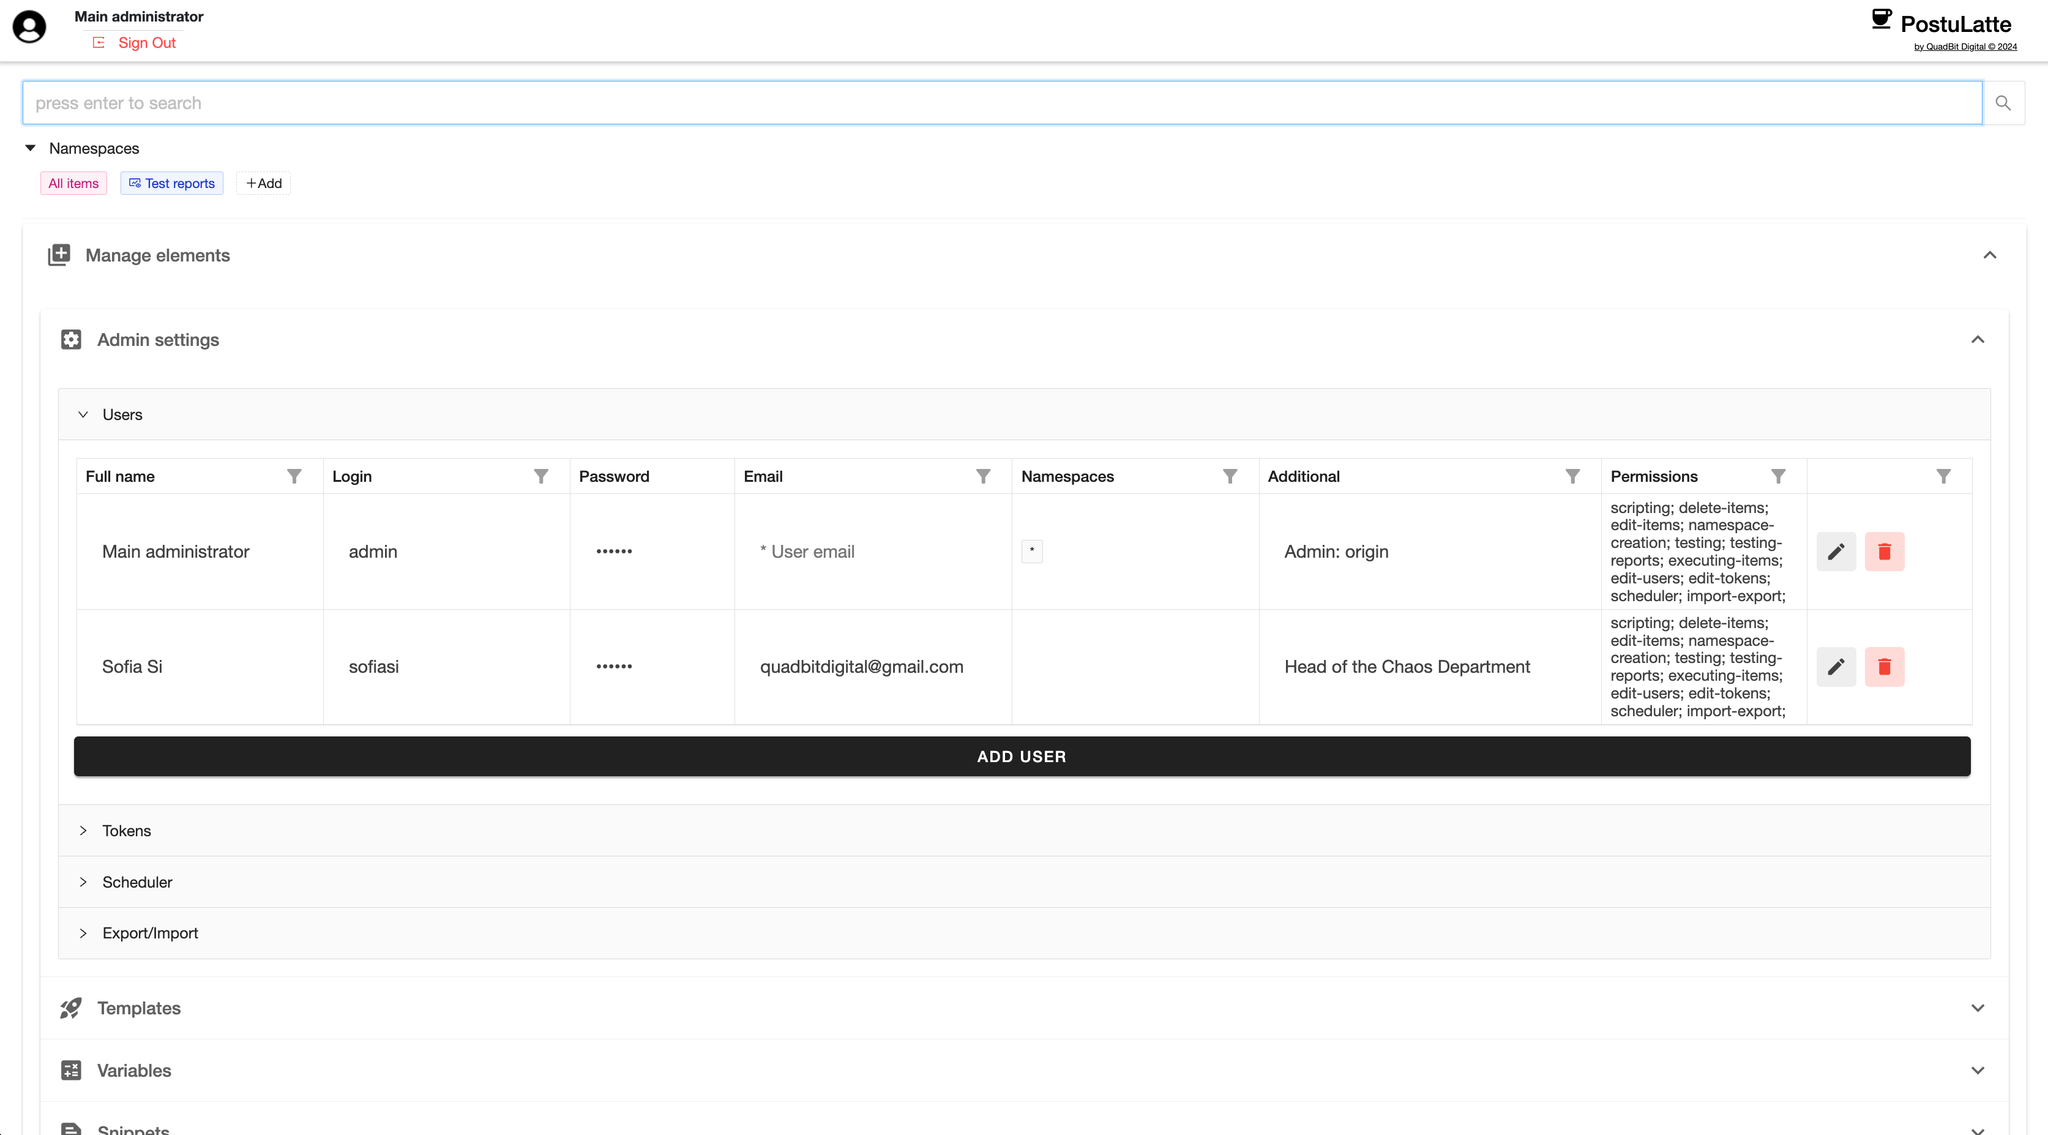Image resolution: width=2048 pixels, height=1135 pixels.
Task: Open the filter on the Permissions column
Action: (x=1778, y=476)
